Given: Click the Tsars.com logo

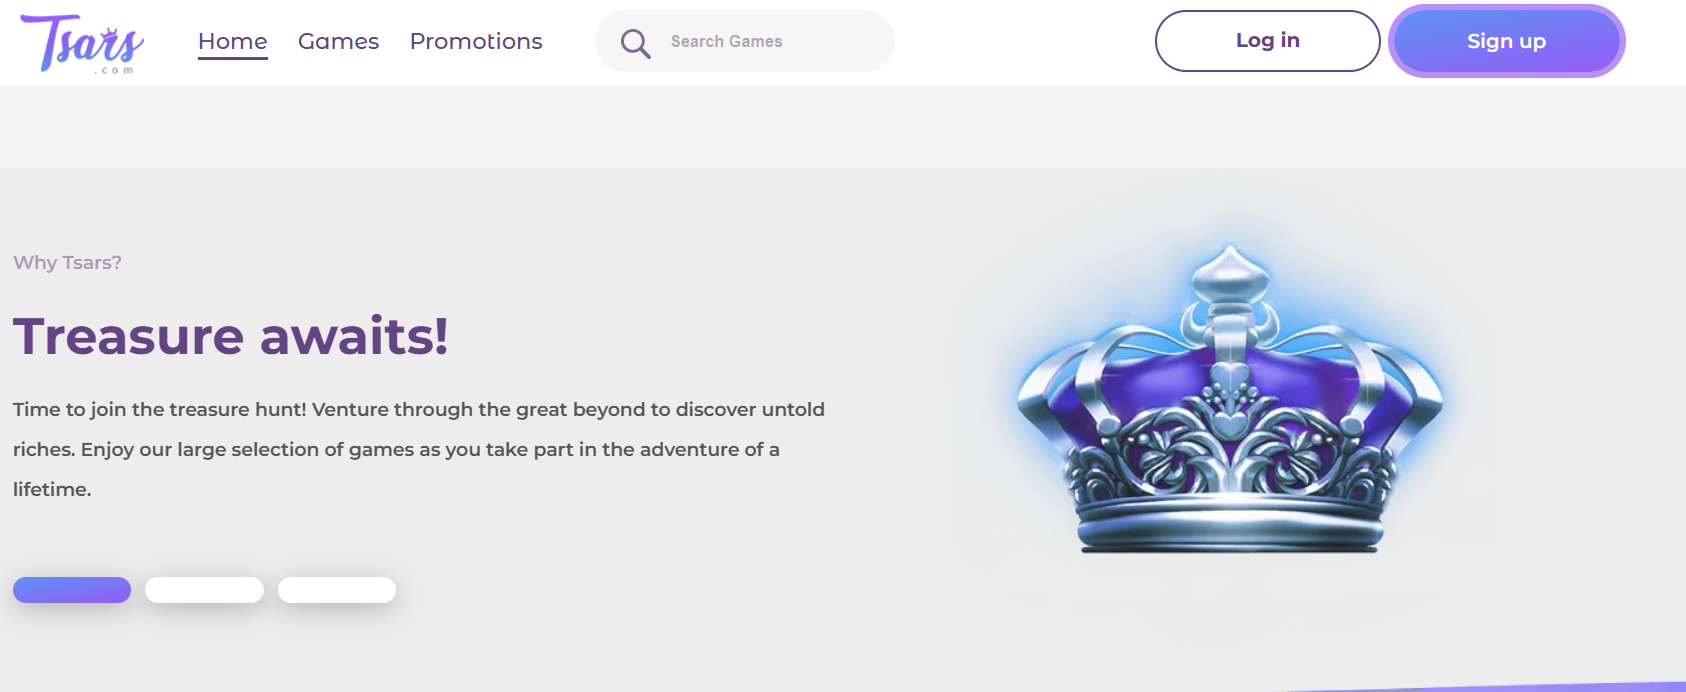Looking at the screenshot, I should click(x=82, y=43).
